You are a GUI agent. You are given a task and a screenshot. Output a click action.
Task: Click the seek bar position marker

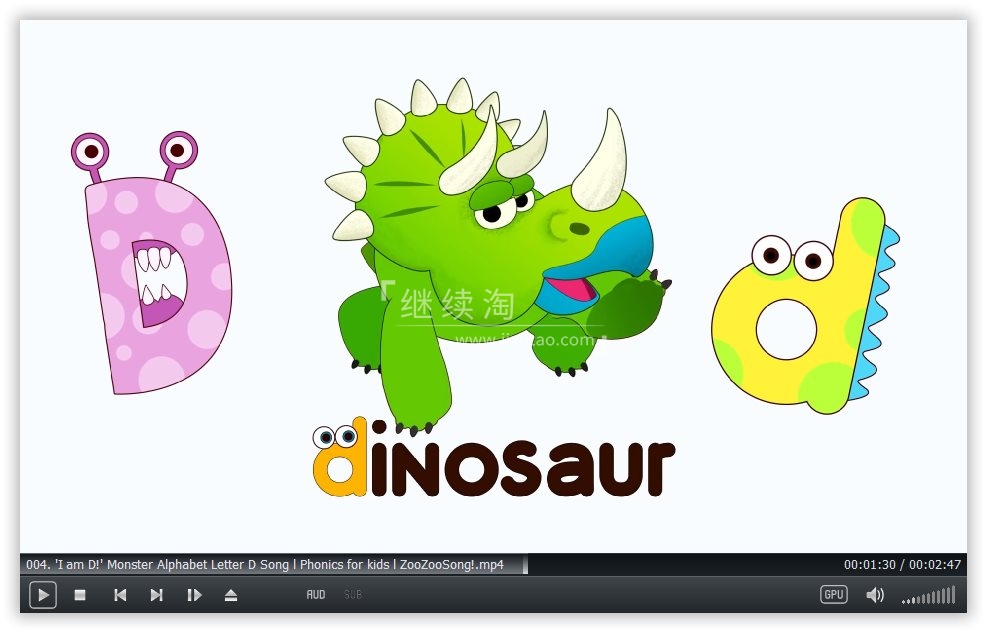coord(526,565)
